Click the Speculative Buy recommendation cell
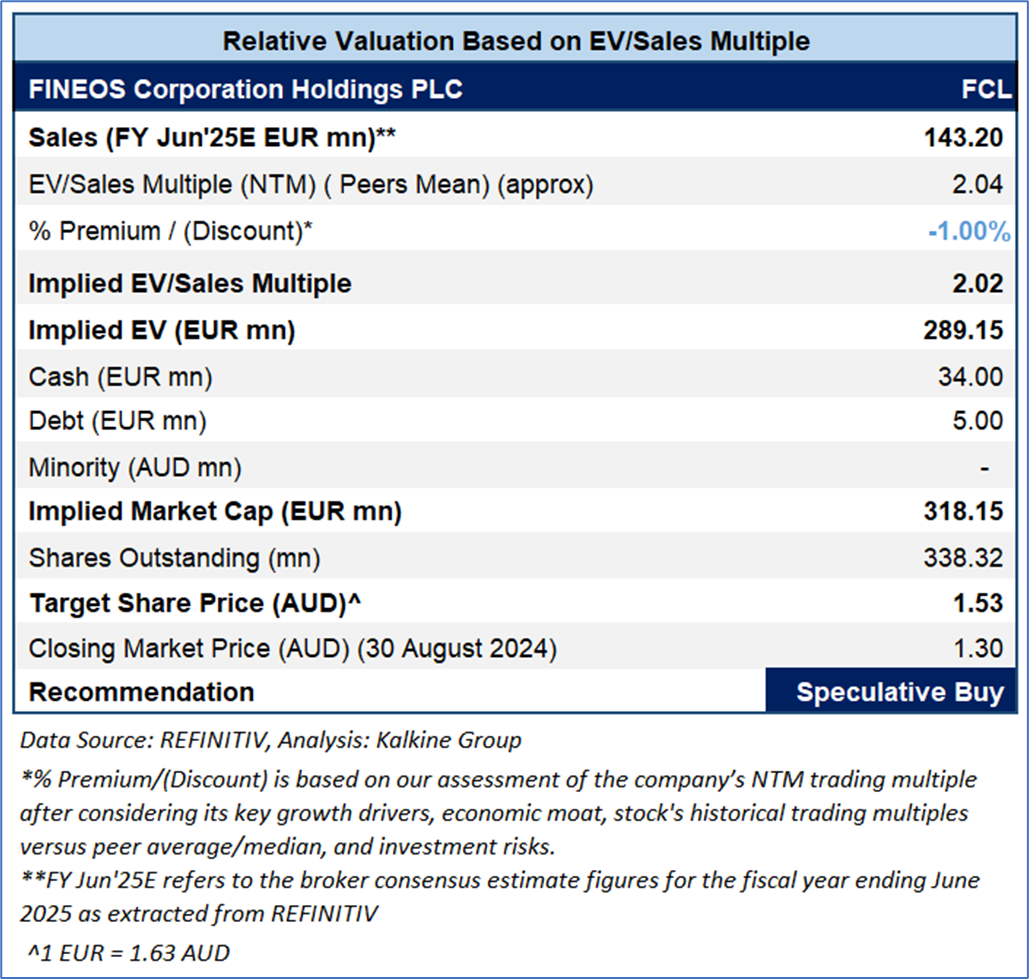The image size is (1029, 979). (899, 692)
